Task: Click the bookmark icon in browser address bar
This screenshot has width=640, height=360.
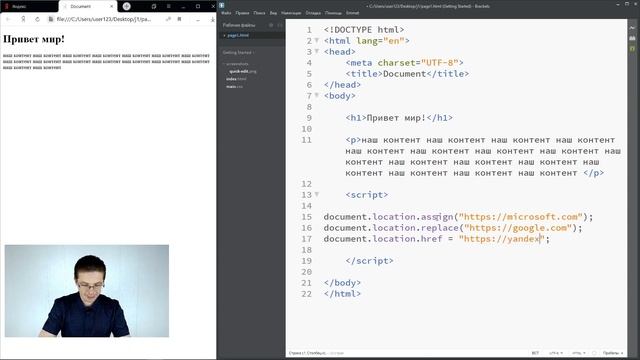Action: pos(179,19)
